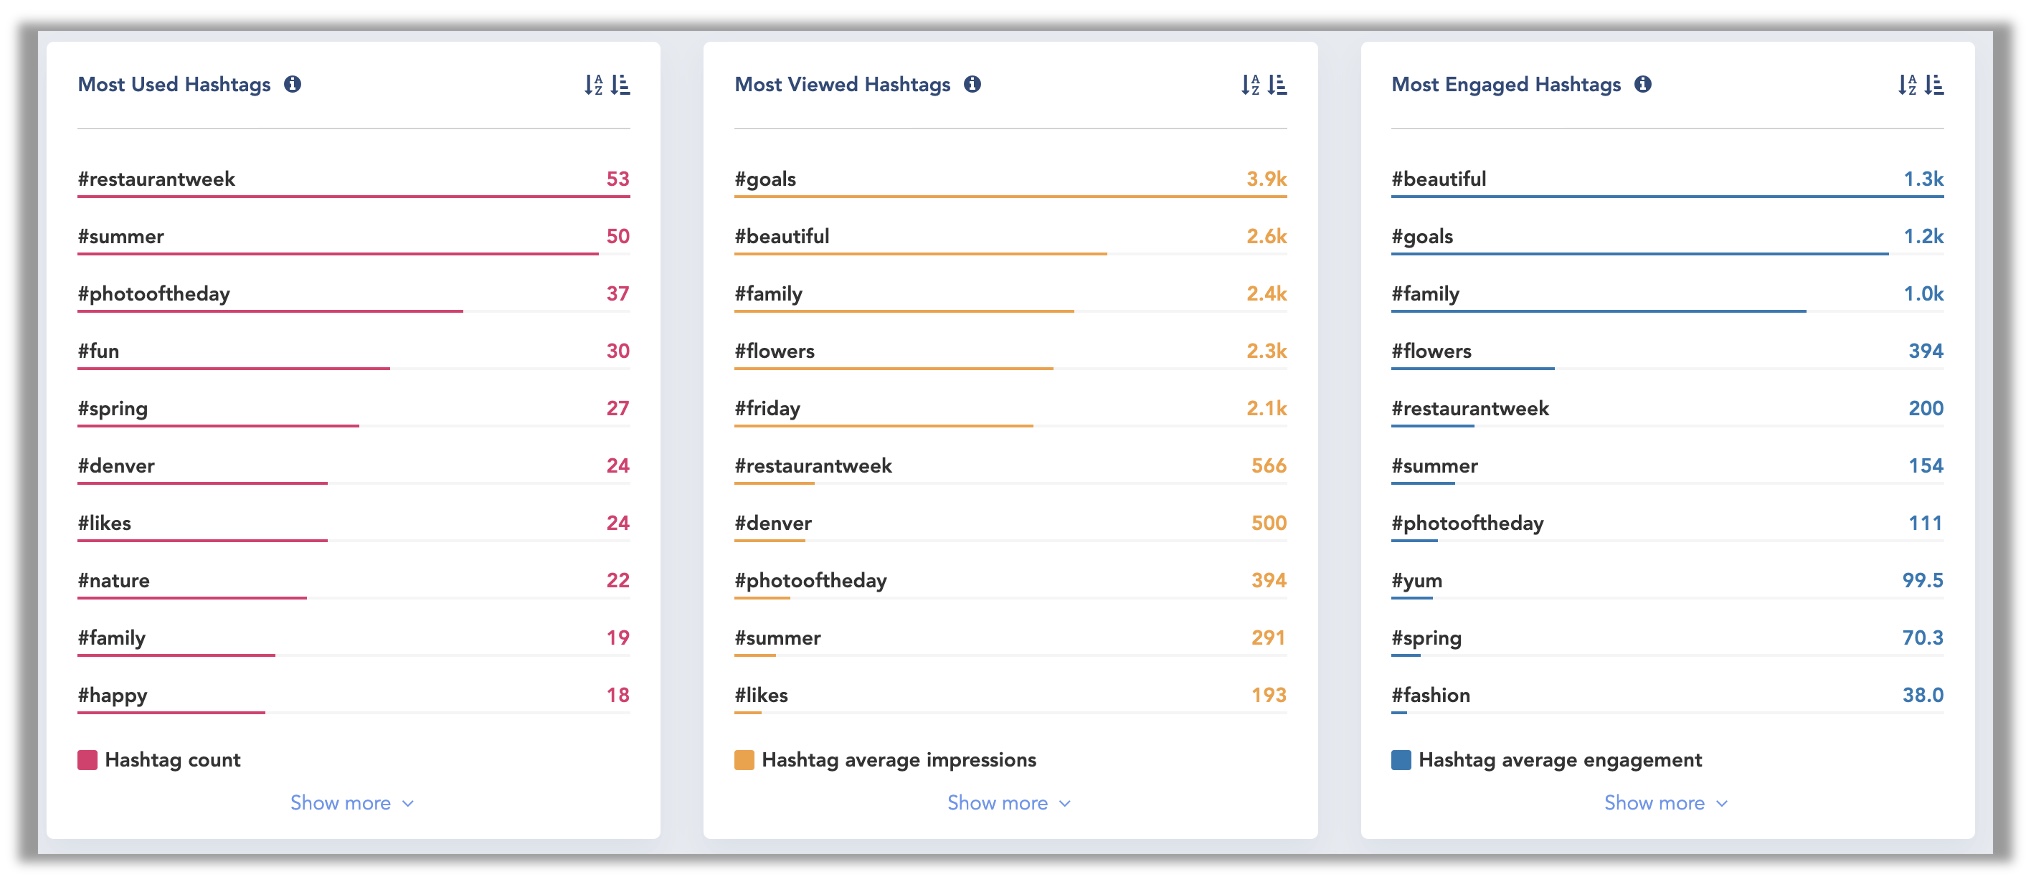Sort Most Engaged Hashtags by value
The image size is (2042, 884).
(x=1935, y=85)
